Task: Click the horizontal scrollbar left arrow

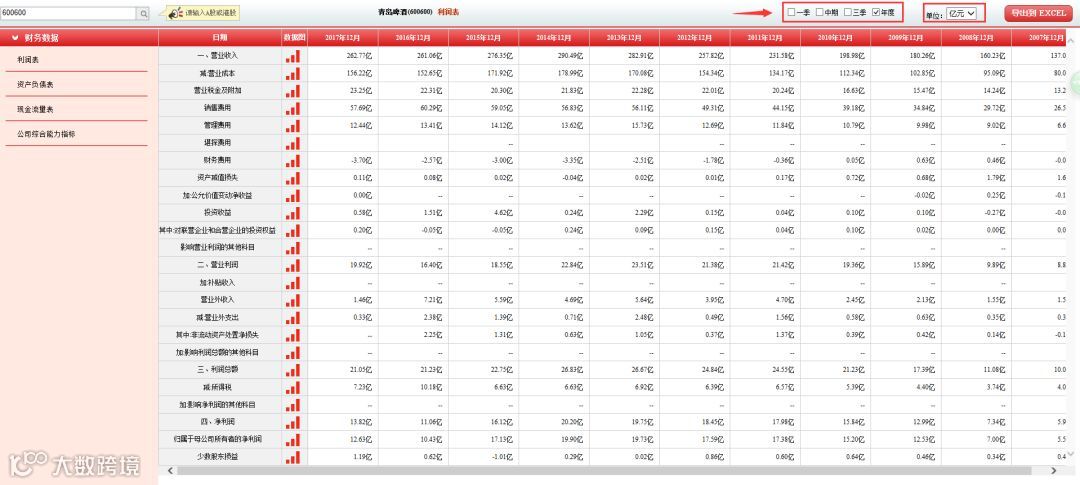Action: 169,471
